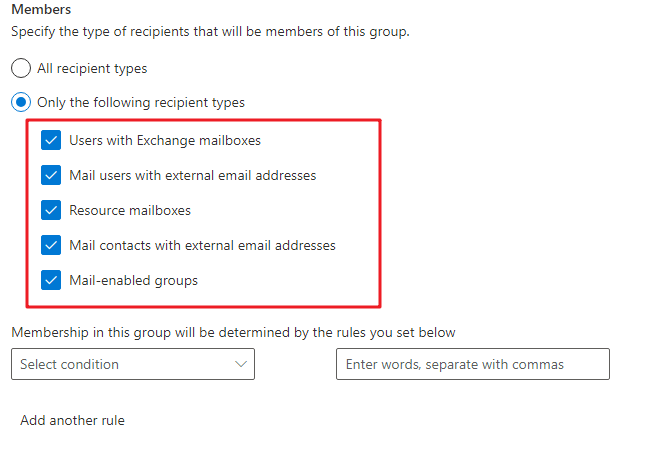The width and height of the screenshot is (648, 465).
Task: Uncheck the Resource mailboxes checkbox
Action: [51, 210]
